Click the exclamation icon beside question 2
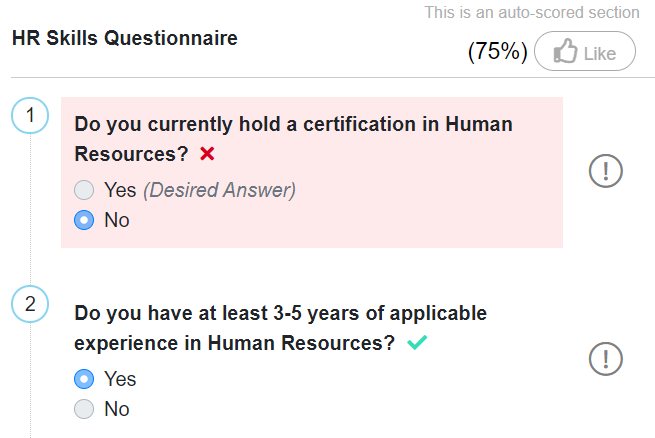 click(606, 358)
